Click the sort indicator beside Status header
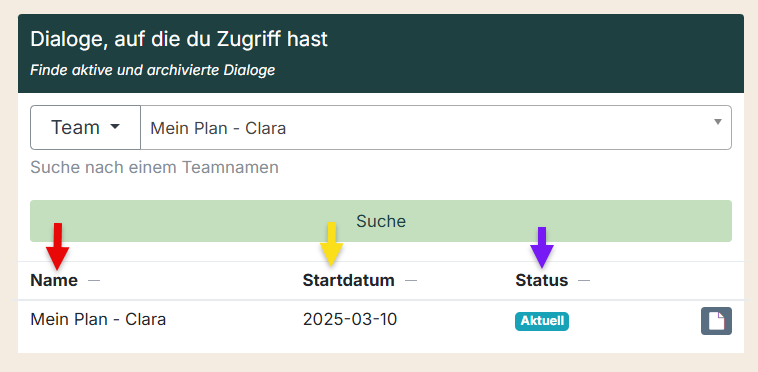The width and height of the screenshot is (758, 372). 584,280
